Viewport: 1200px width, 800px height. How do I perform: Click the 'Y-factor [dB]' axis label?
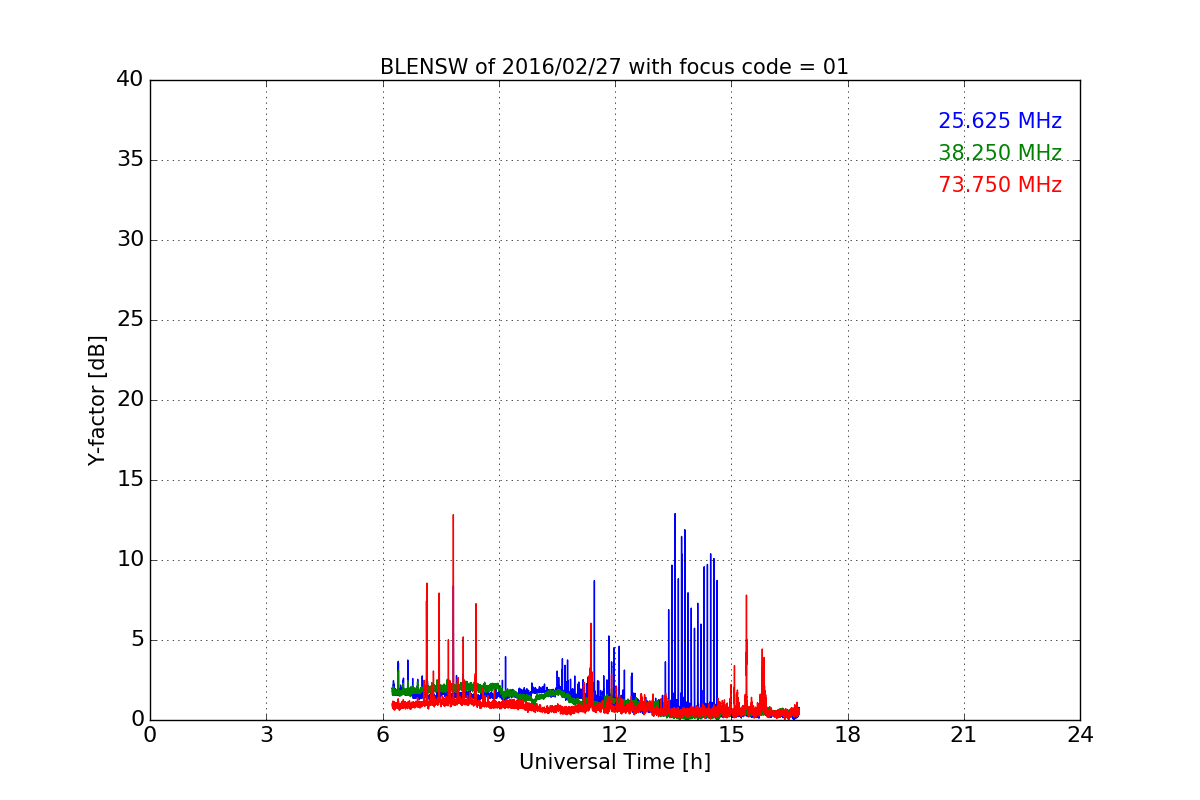tap(97, 400)
